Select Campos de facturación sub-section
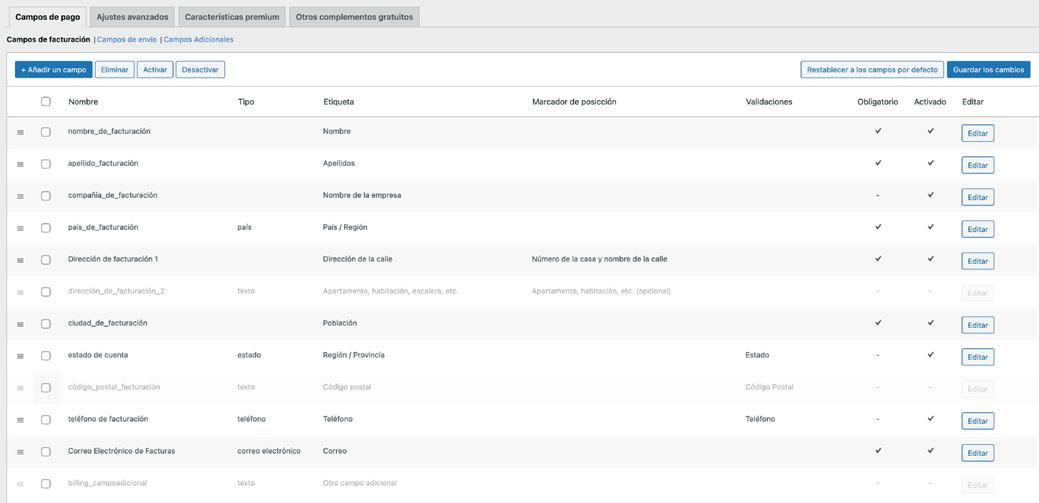Image resolution: width=1039 pixels, height=503 pixels. click(x=48, y=40)
